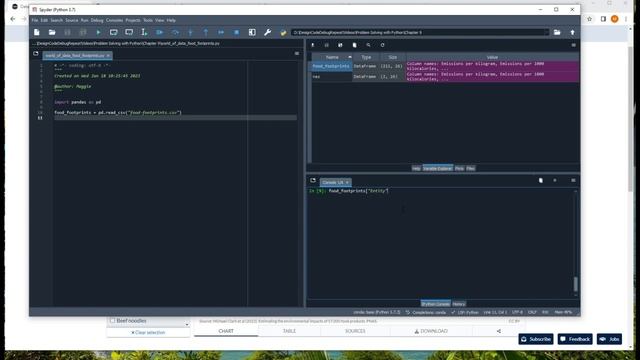Open the Projects menu
The image size is (640, 360).
coord(133,20)
